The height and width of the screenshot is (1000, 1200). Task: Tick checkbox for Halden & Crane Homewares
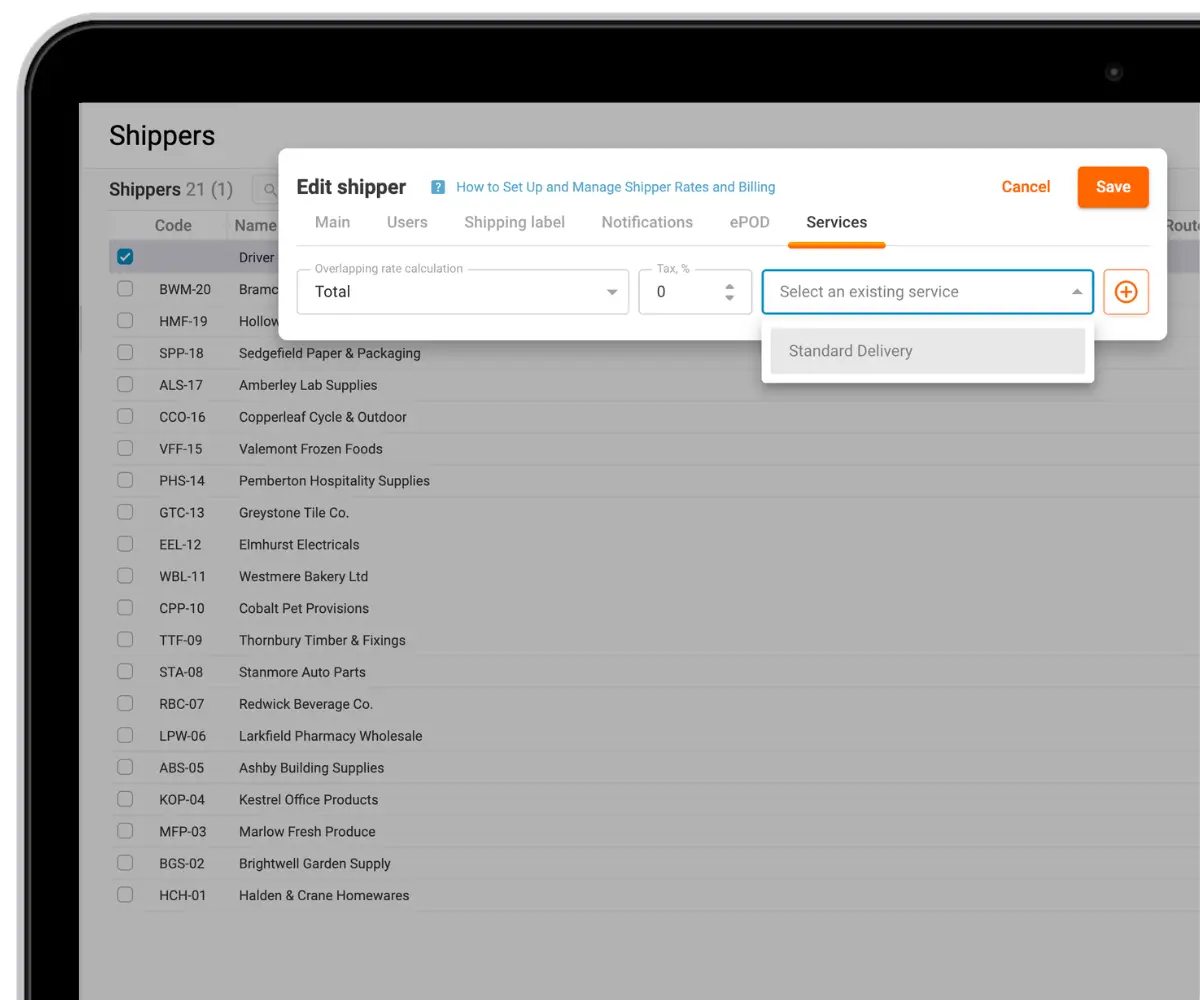125,895
